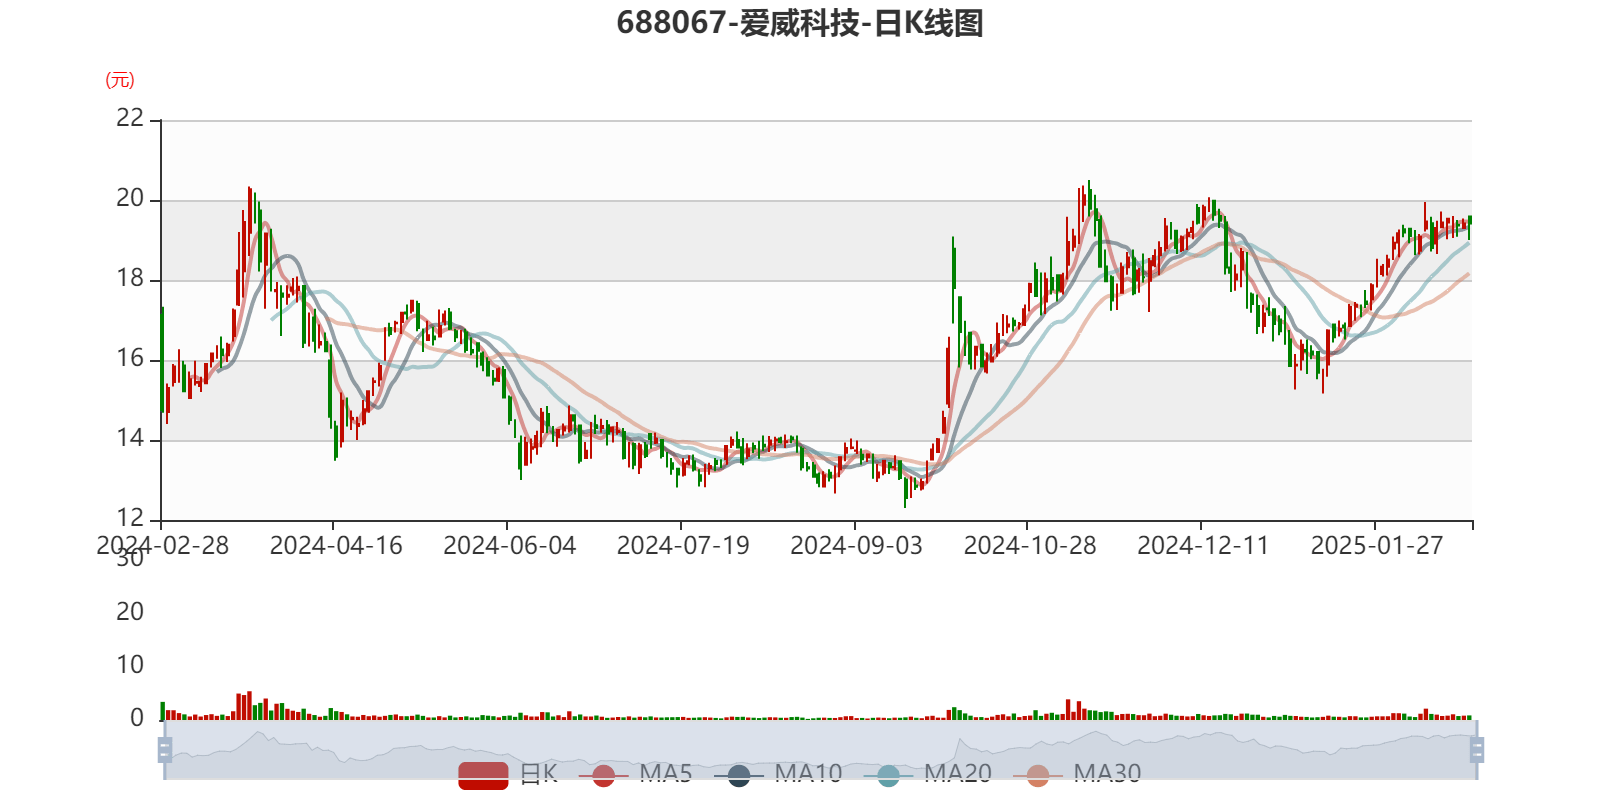The image size is (1600, 800).
Task: Click the 2025-01-27 date axis label
Action: coord(1377,546)
